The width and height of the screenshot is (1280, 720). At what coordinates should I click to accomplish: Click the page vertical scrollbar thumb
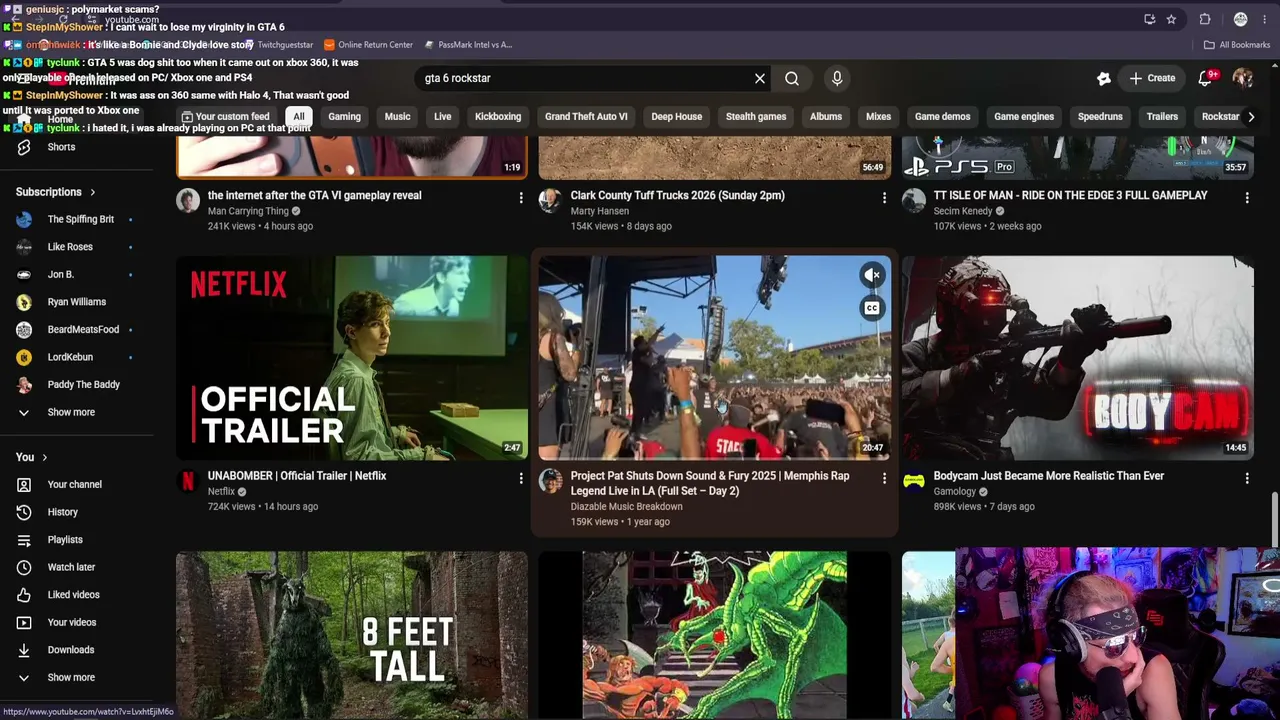(x=1274, y=519)
